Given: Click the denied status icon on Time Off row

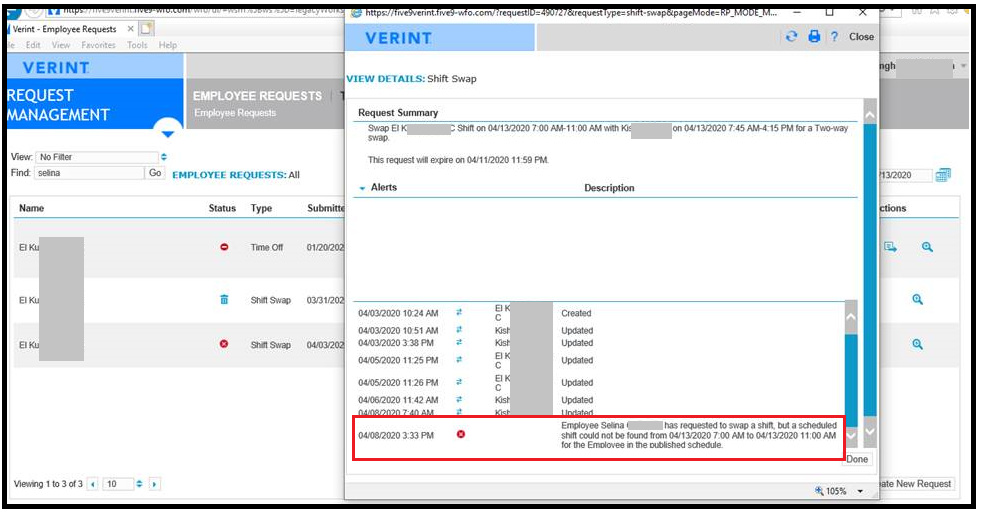Looking at the screenshot, I should click(224, 247).
